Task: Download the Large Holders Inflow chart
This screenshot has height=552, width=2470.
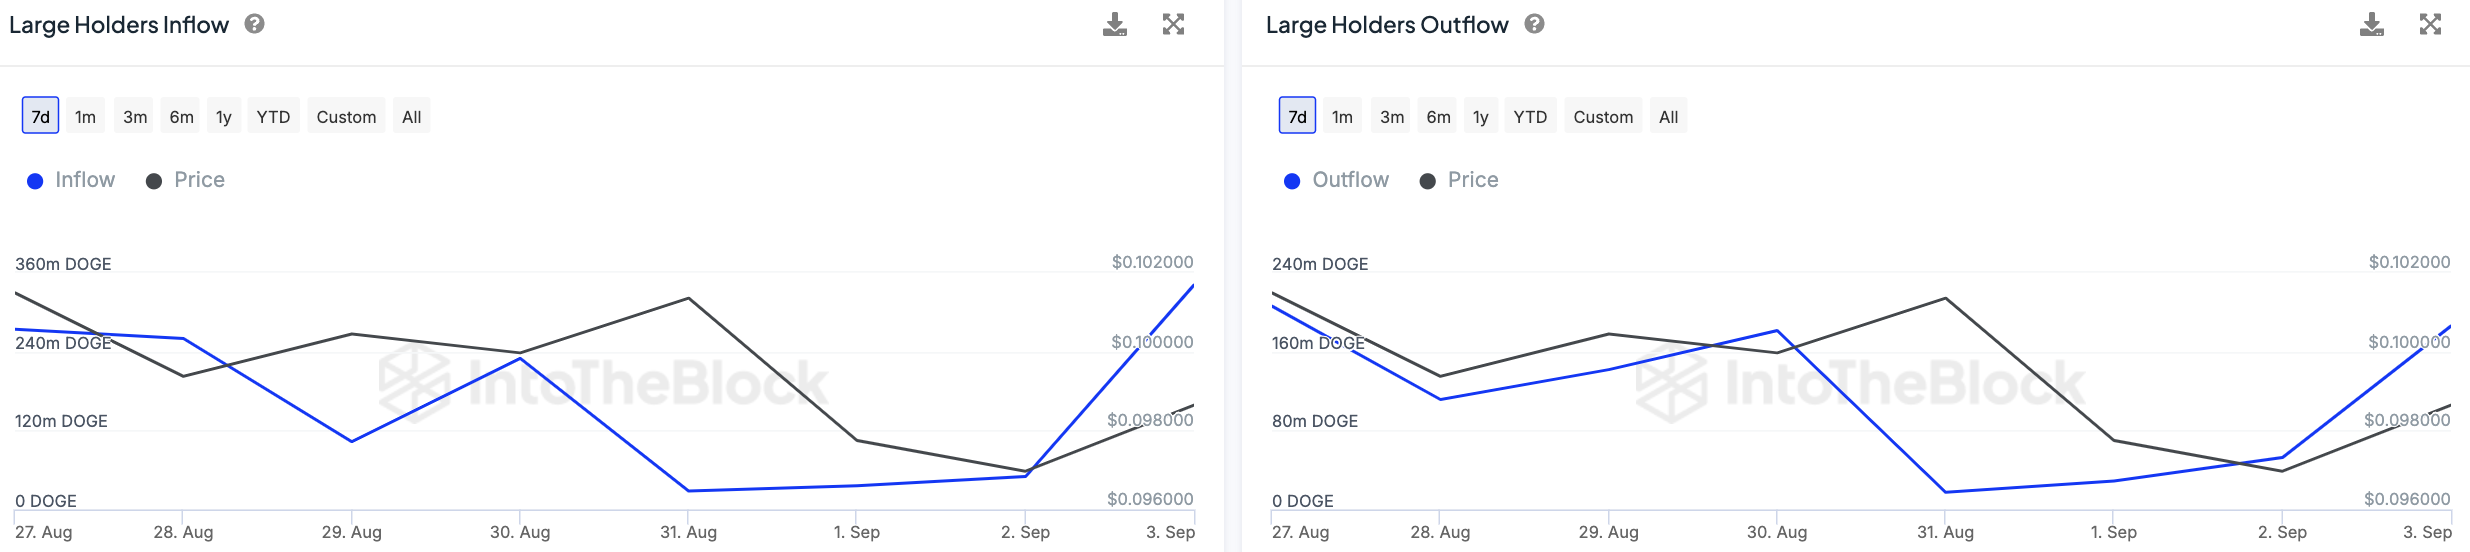Action: tap(1114, 25)
